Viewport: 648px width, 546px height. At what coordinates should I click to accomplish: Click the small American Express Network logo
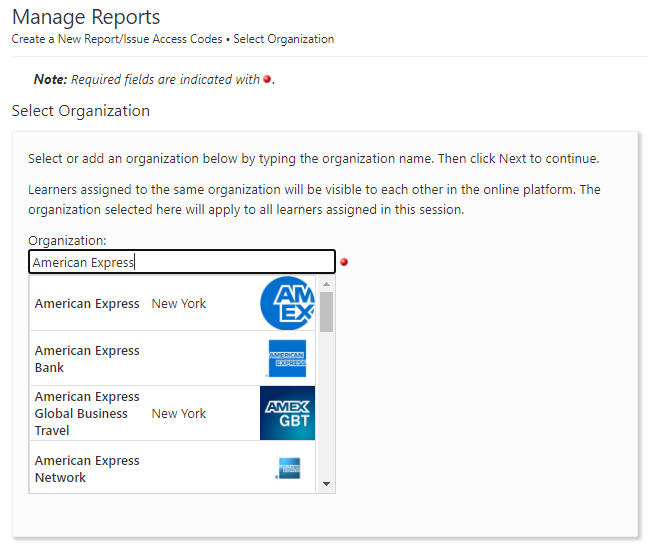288,468
